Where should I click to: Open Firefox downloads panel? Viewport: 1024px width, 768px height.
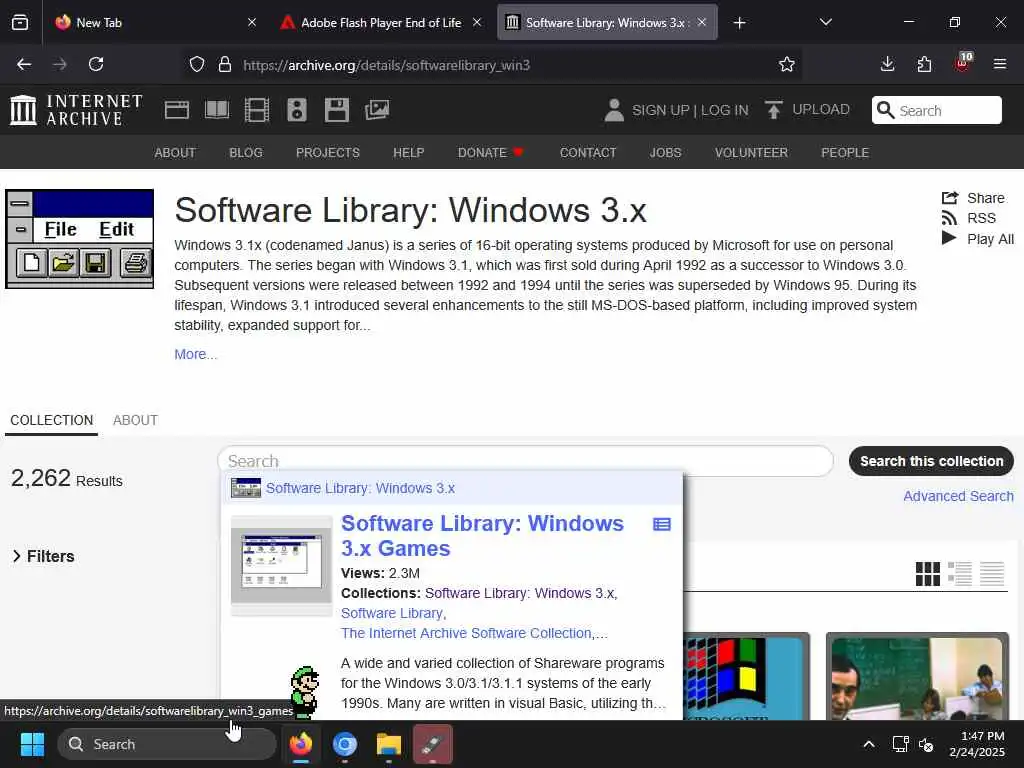click(887, 64)
